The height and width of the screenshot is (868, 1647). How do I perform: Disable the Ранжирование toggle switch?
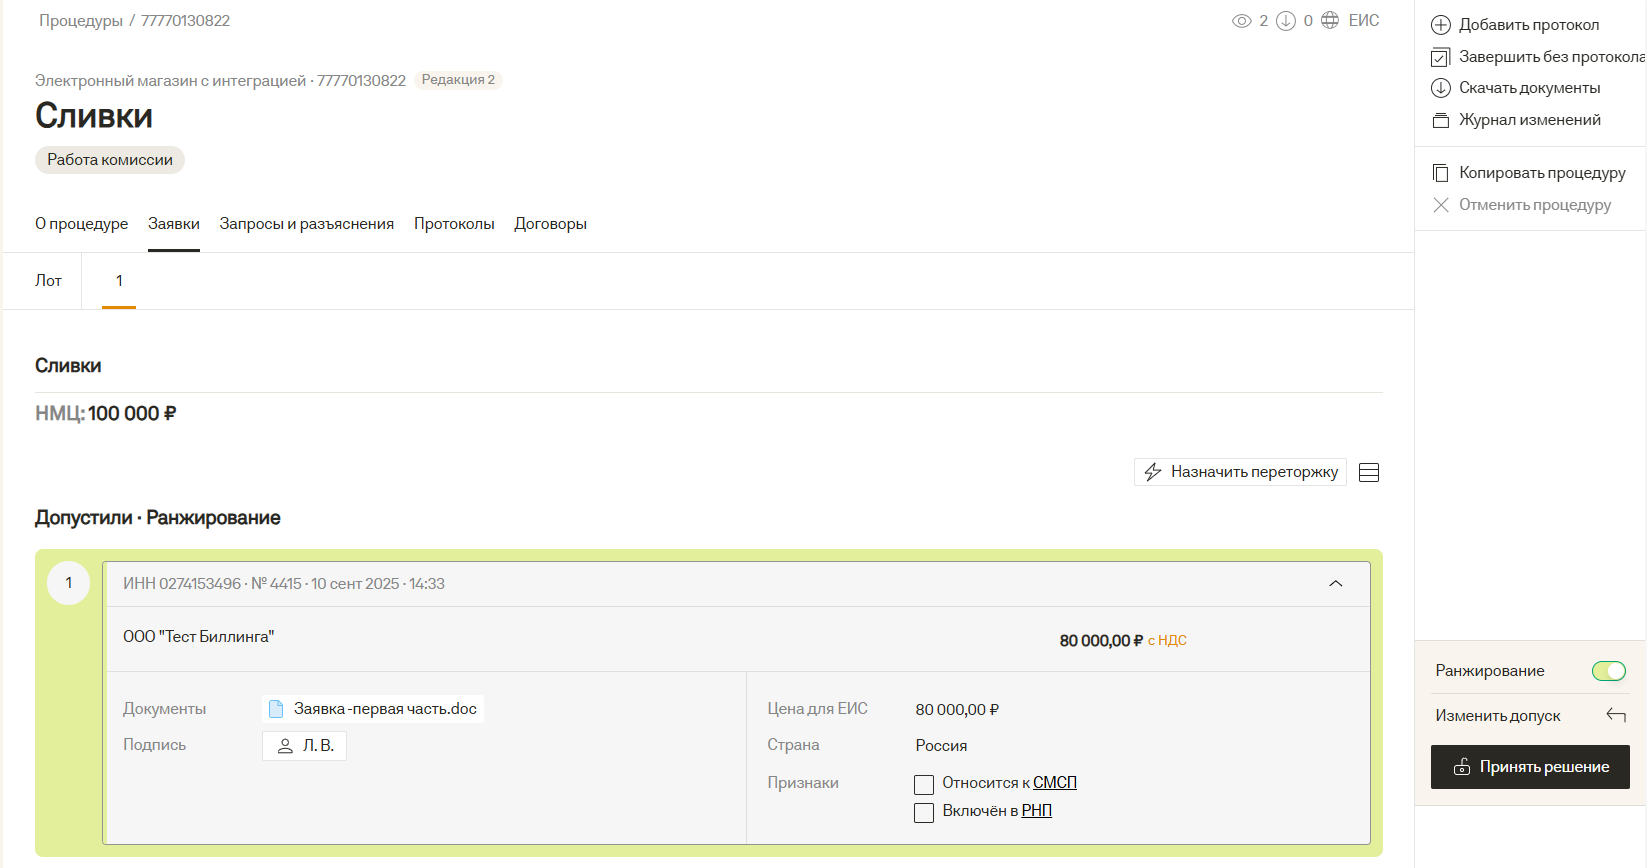(1608, 671)
